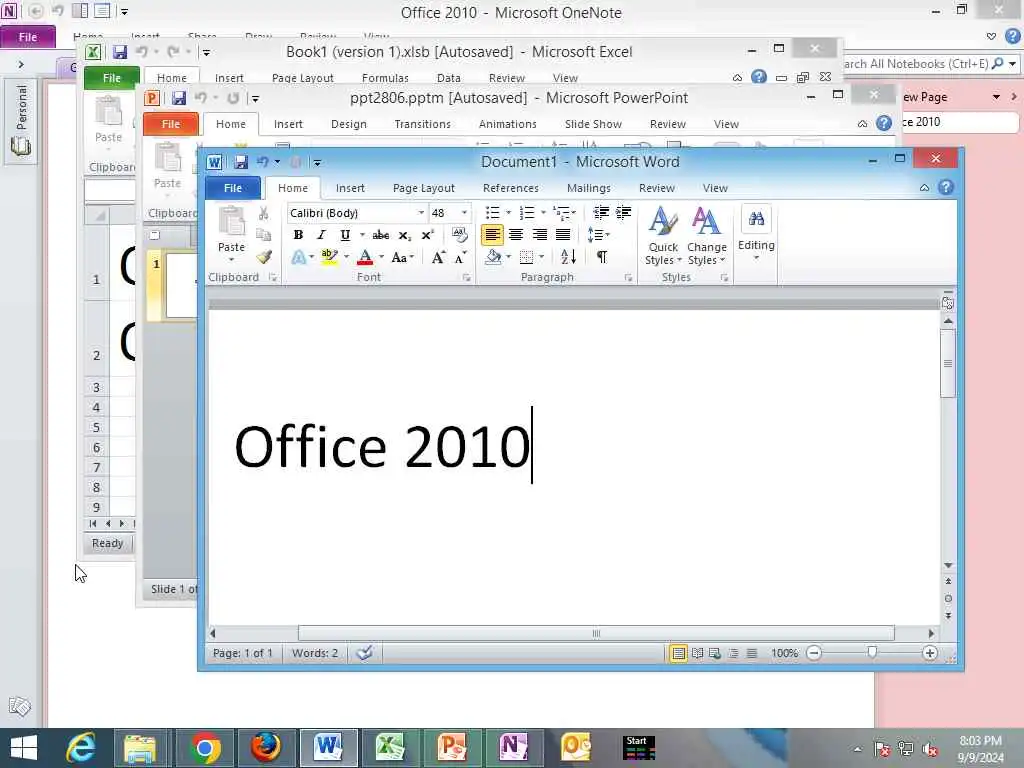Open the Transitions tab in PowerPoint

click(423, 124)
